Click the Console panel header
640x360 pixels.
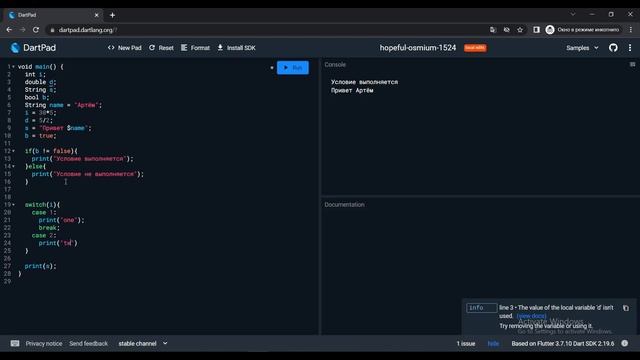point(335,64)
